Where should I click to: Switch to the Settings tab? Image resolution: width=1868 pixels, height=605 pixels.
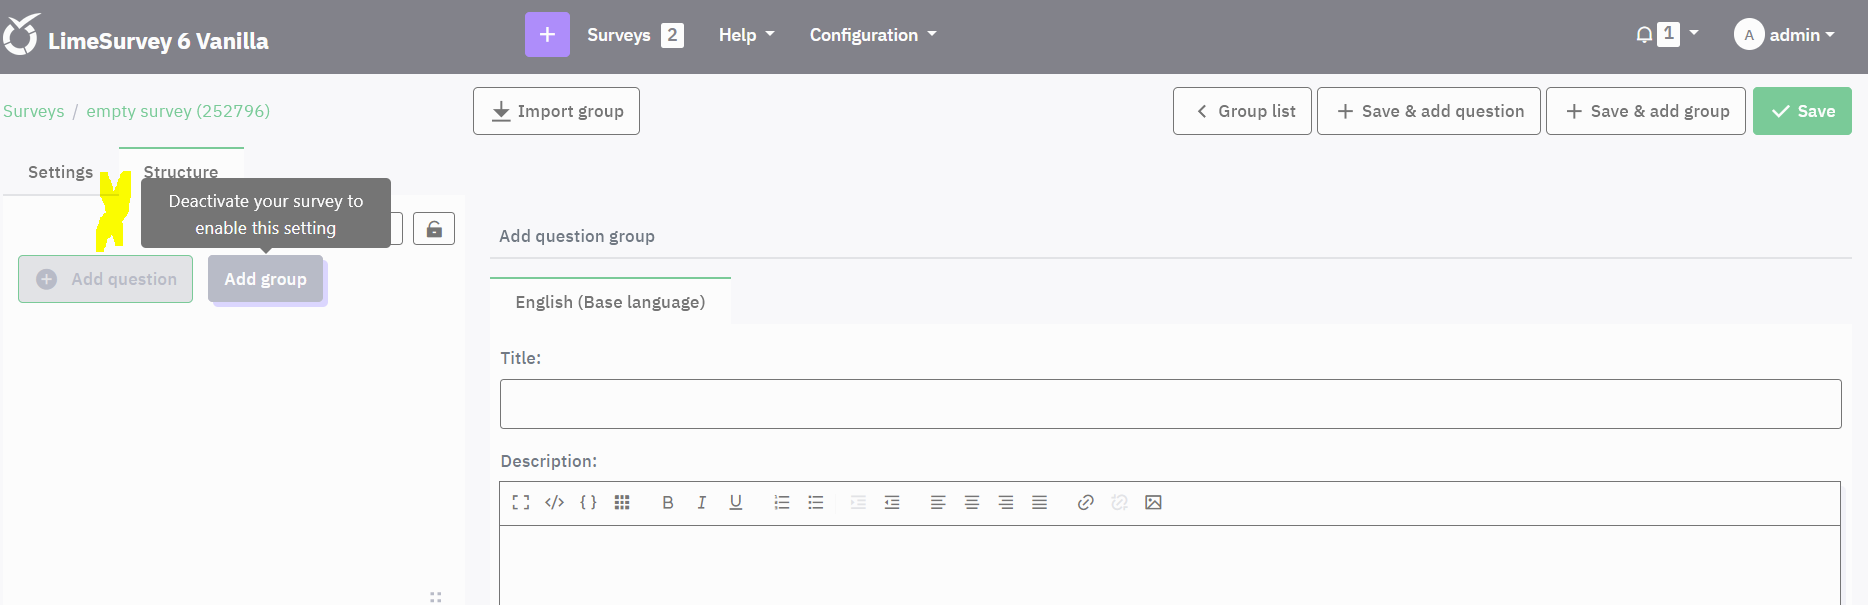60,172
